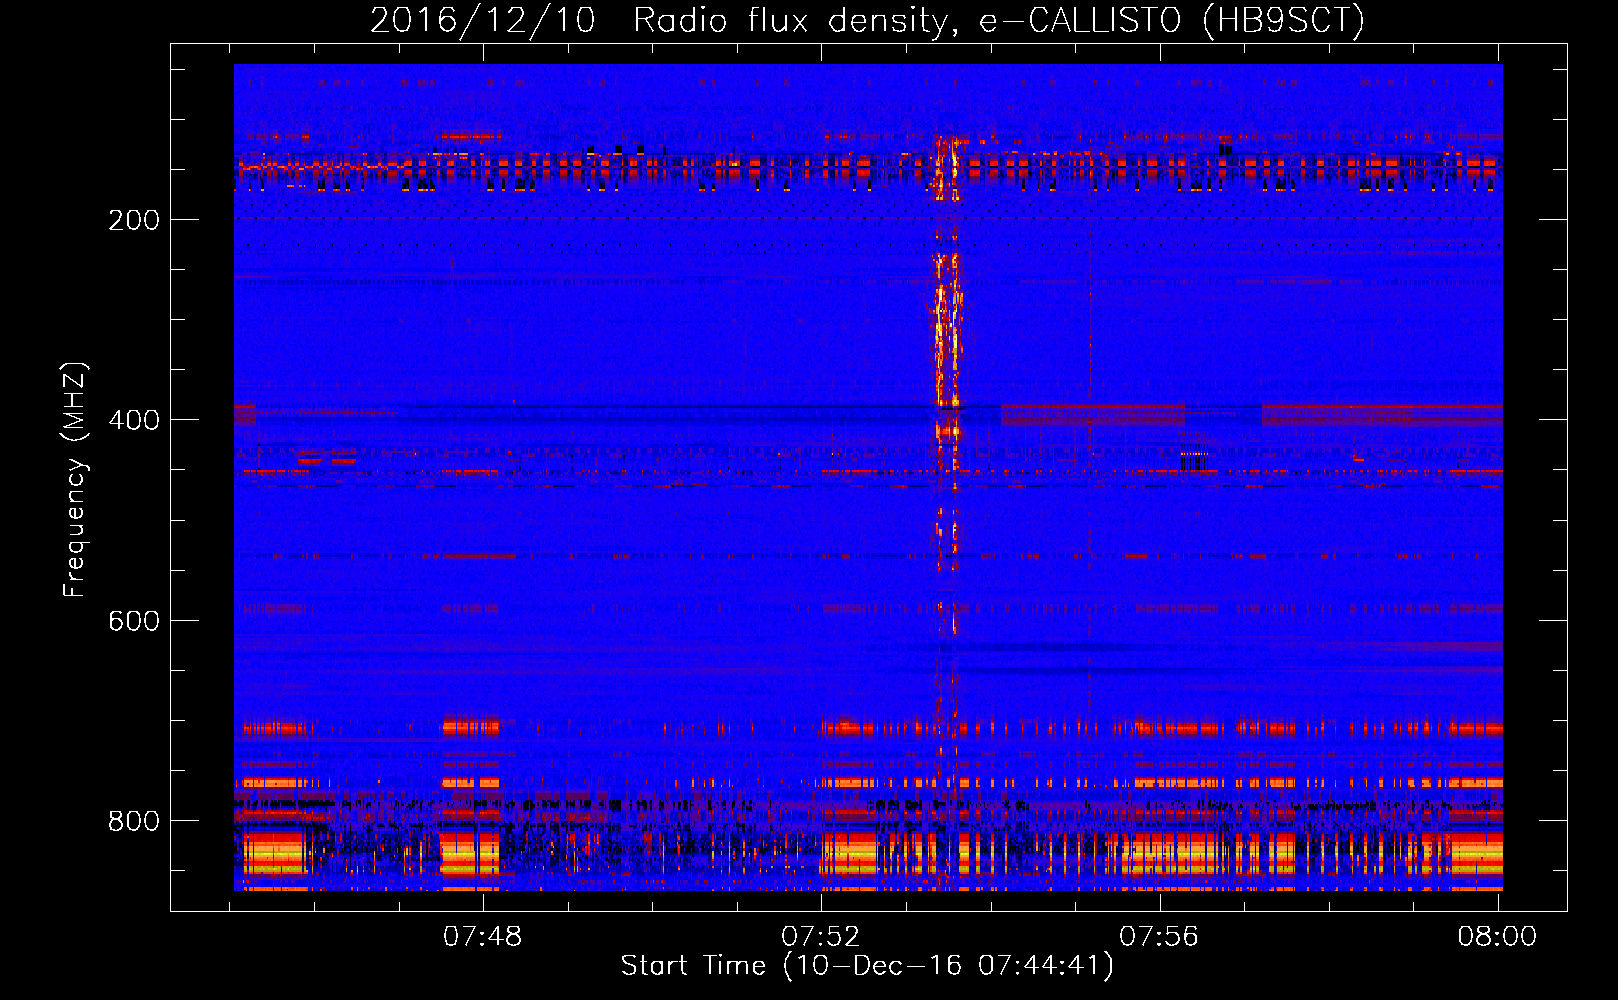This screenshot has width=1618, height=1000.
Task: Click the 800 frequency tick label
Action: (134, 821)
